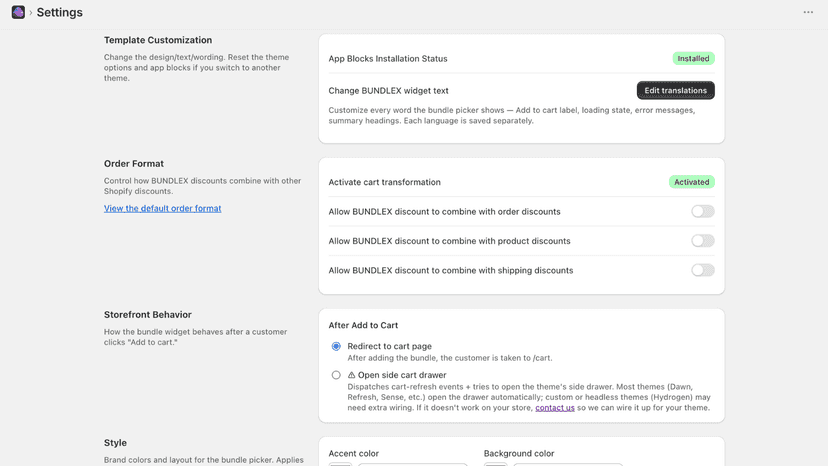Click the Order Format heading
Viewport: 828px width, 466px height.
[134, 164]
